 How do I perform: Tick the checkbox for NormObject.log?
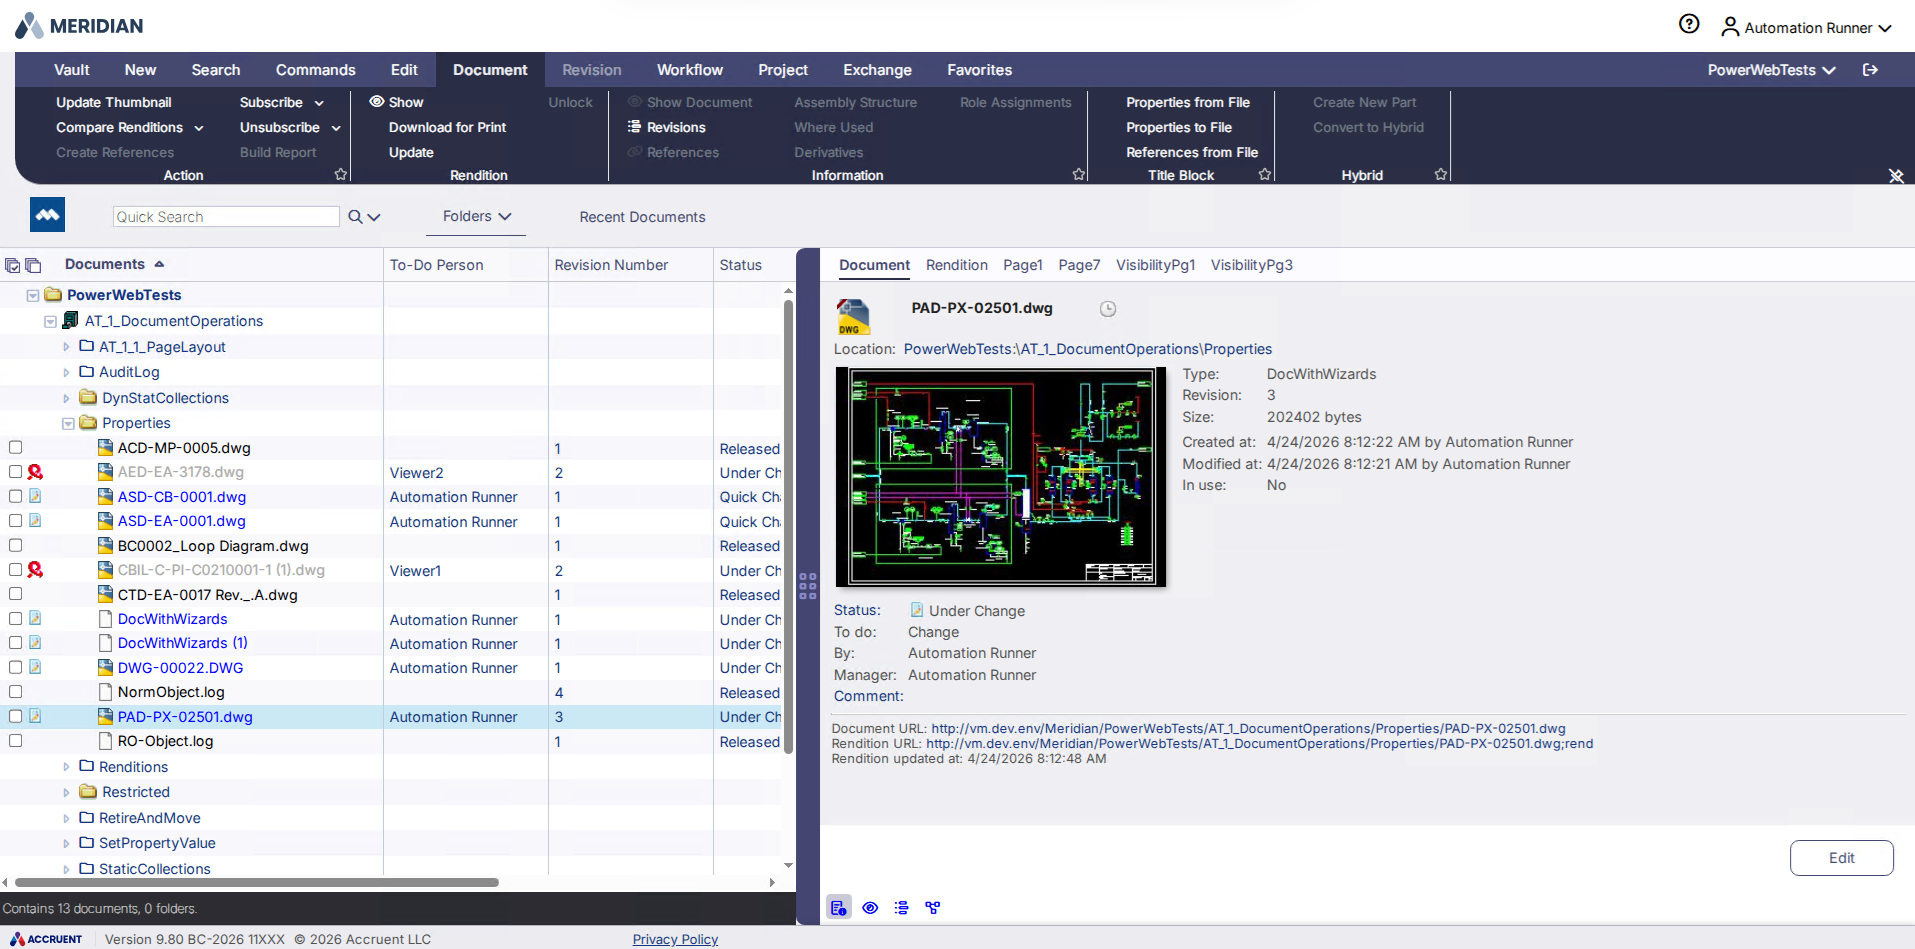click(16, 692)
